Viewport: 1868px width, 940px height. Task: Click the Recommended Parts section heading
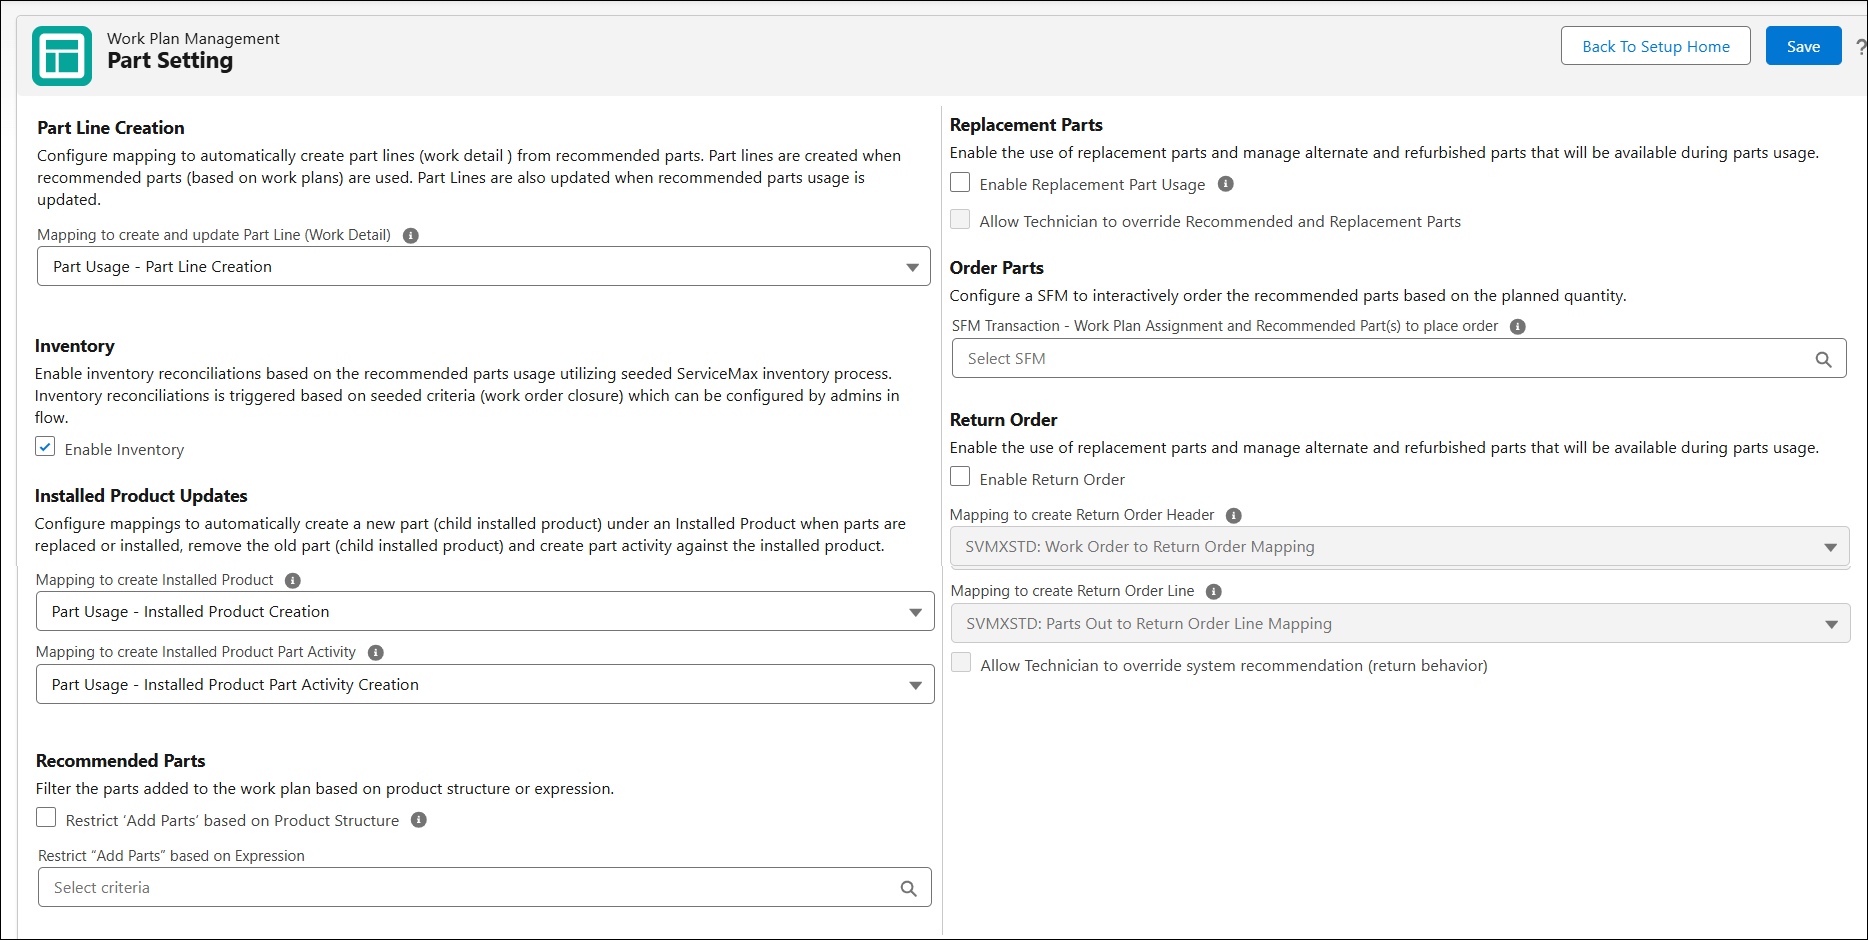(120, 761)
